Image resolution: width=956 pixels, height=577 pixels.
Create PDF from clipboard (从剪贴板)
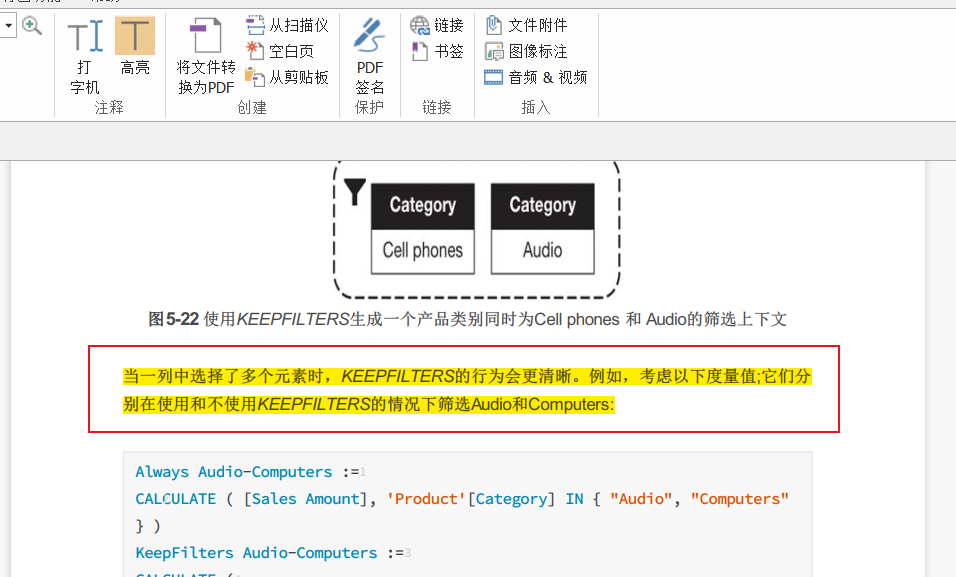pyautogui.click(x=287, y=77)
